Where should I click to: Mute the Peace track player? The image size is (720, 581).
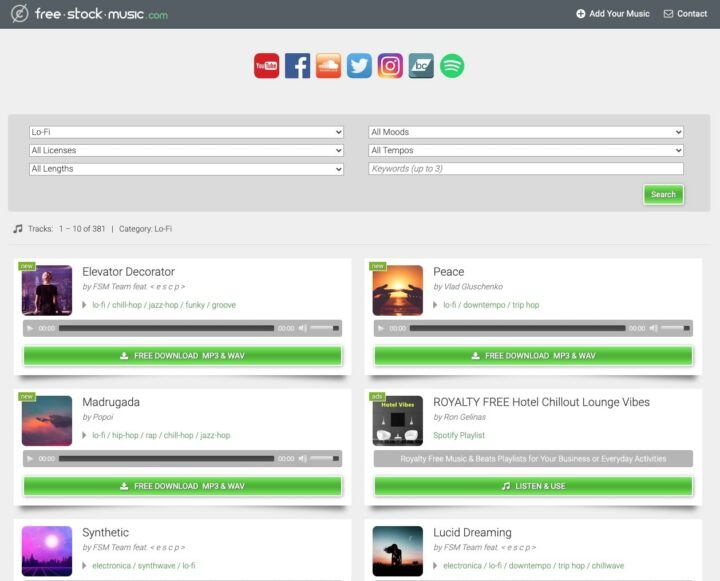point(653,328)
